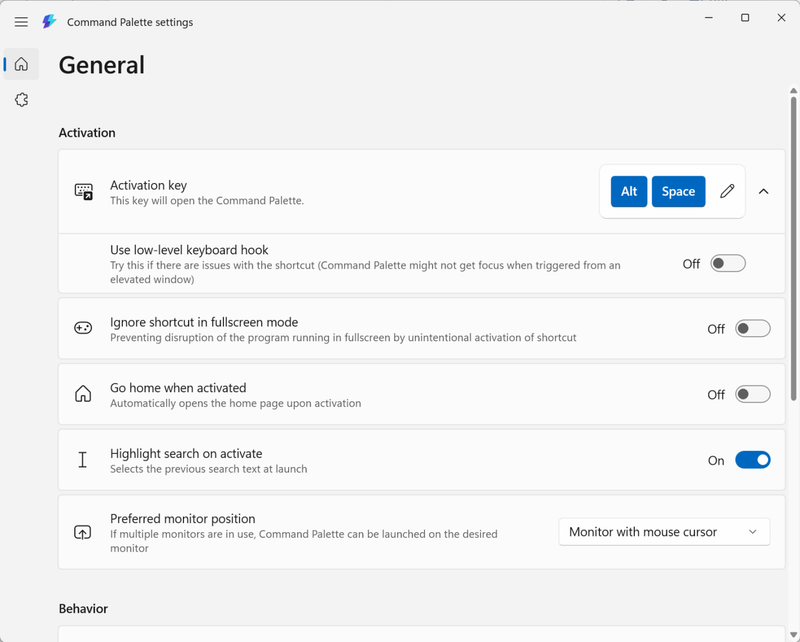Click the Command Palette lightning bolt logo
800x642 pixels.
49,22
